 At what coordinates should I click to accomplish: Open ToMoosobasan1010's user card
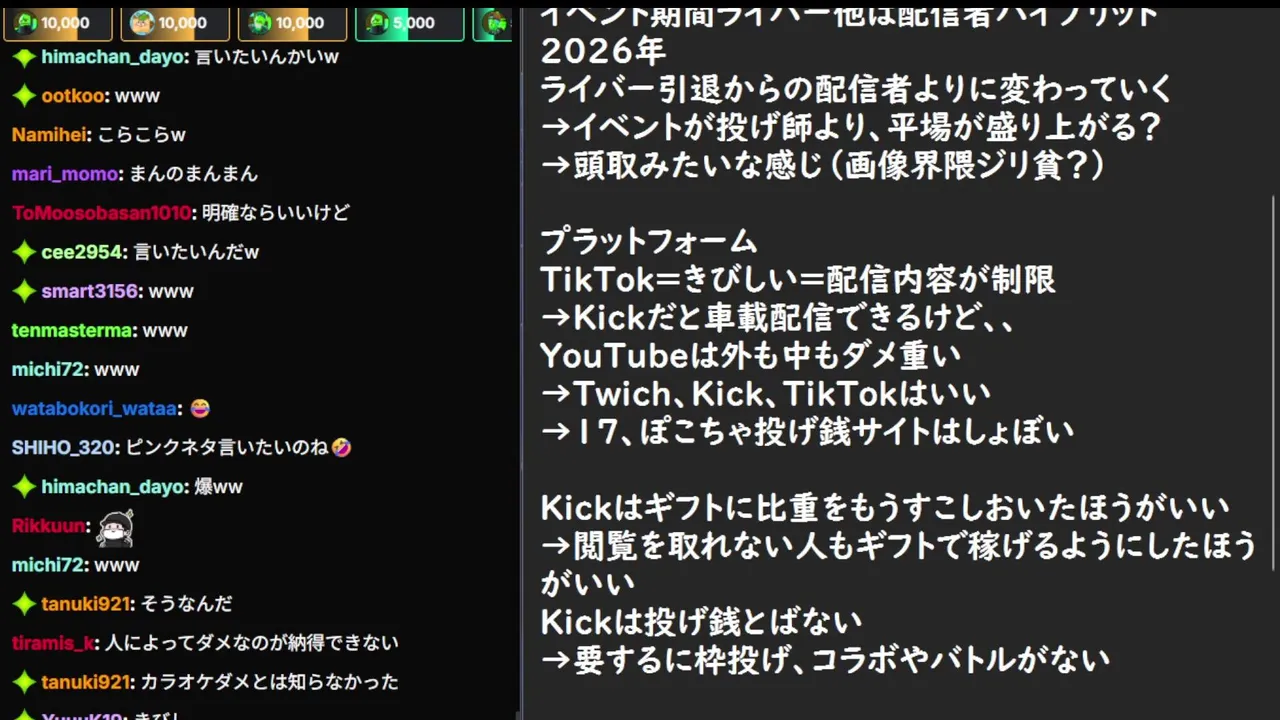(x=101, y=213)
